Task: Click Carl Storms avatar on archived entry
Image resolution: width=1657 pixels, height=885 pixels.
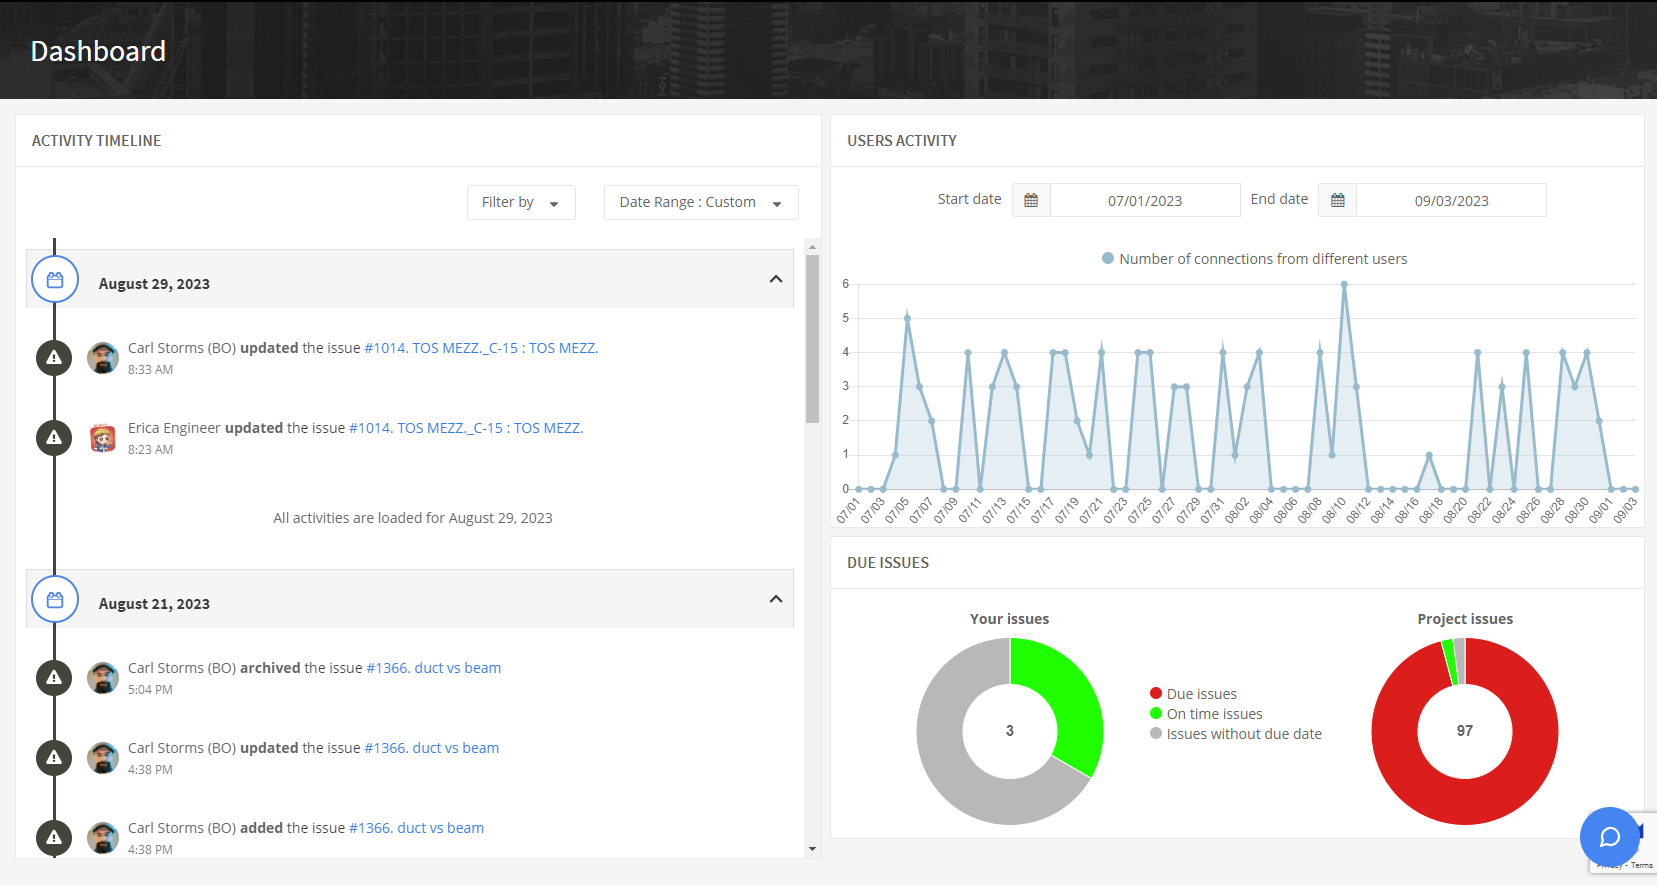Action: 103,678
